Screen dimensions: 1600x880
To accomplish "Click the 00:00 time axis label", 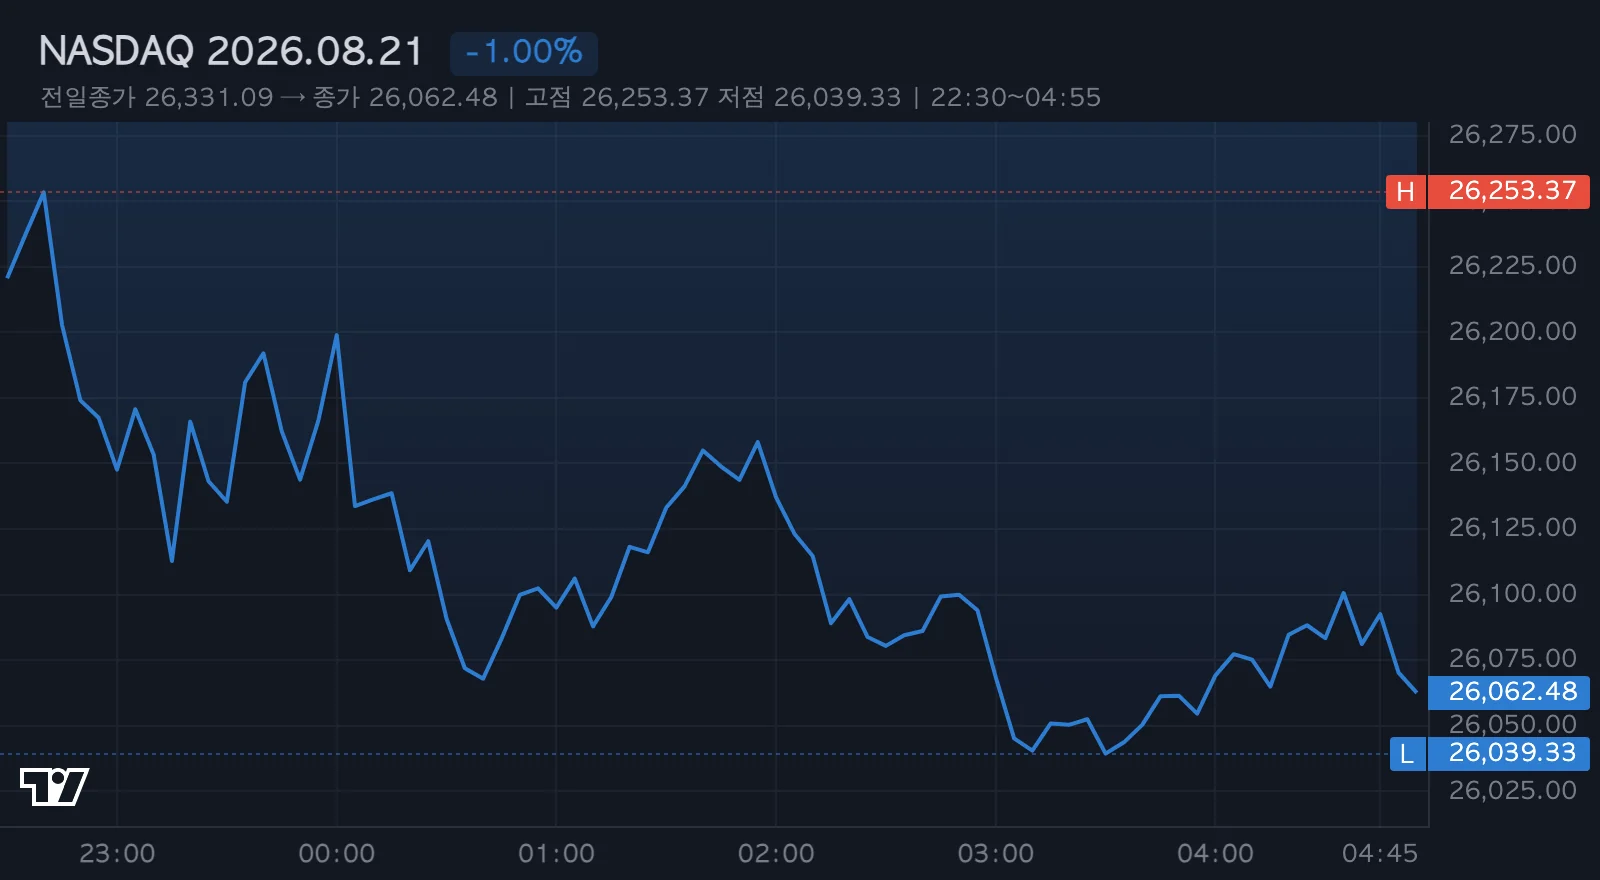I will [337, 853].
